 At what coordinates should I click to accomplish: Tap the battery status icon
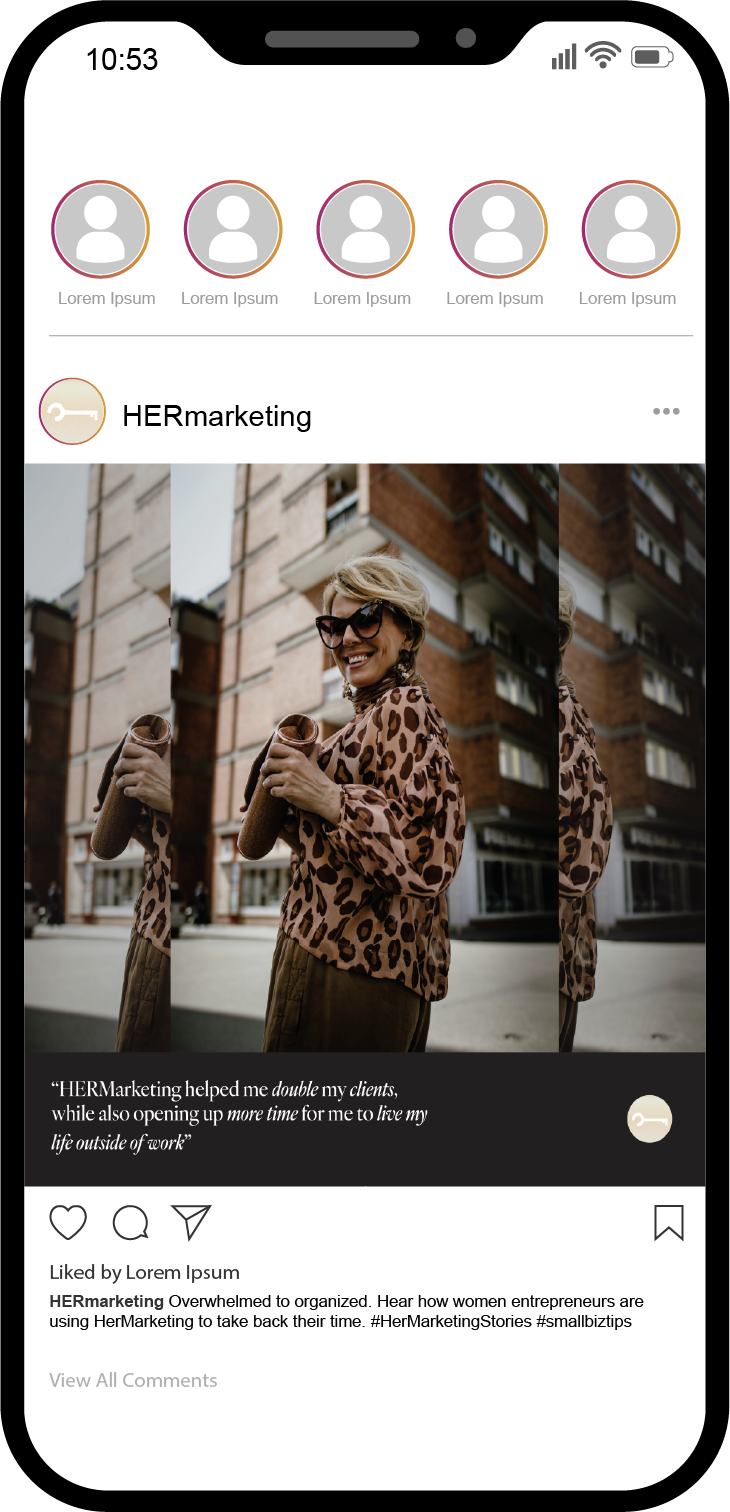(652, 57)
